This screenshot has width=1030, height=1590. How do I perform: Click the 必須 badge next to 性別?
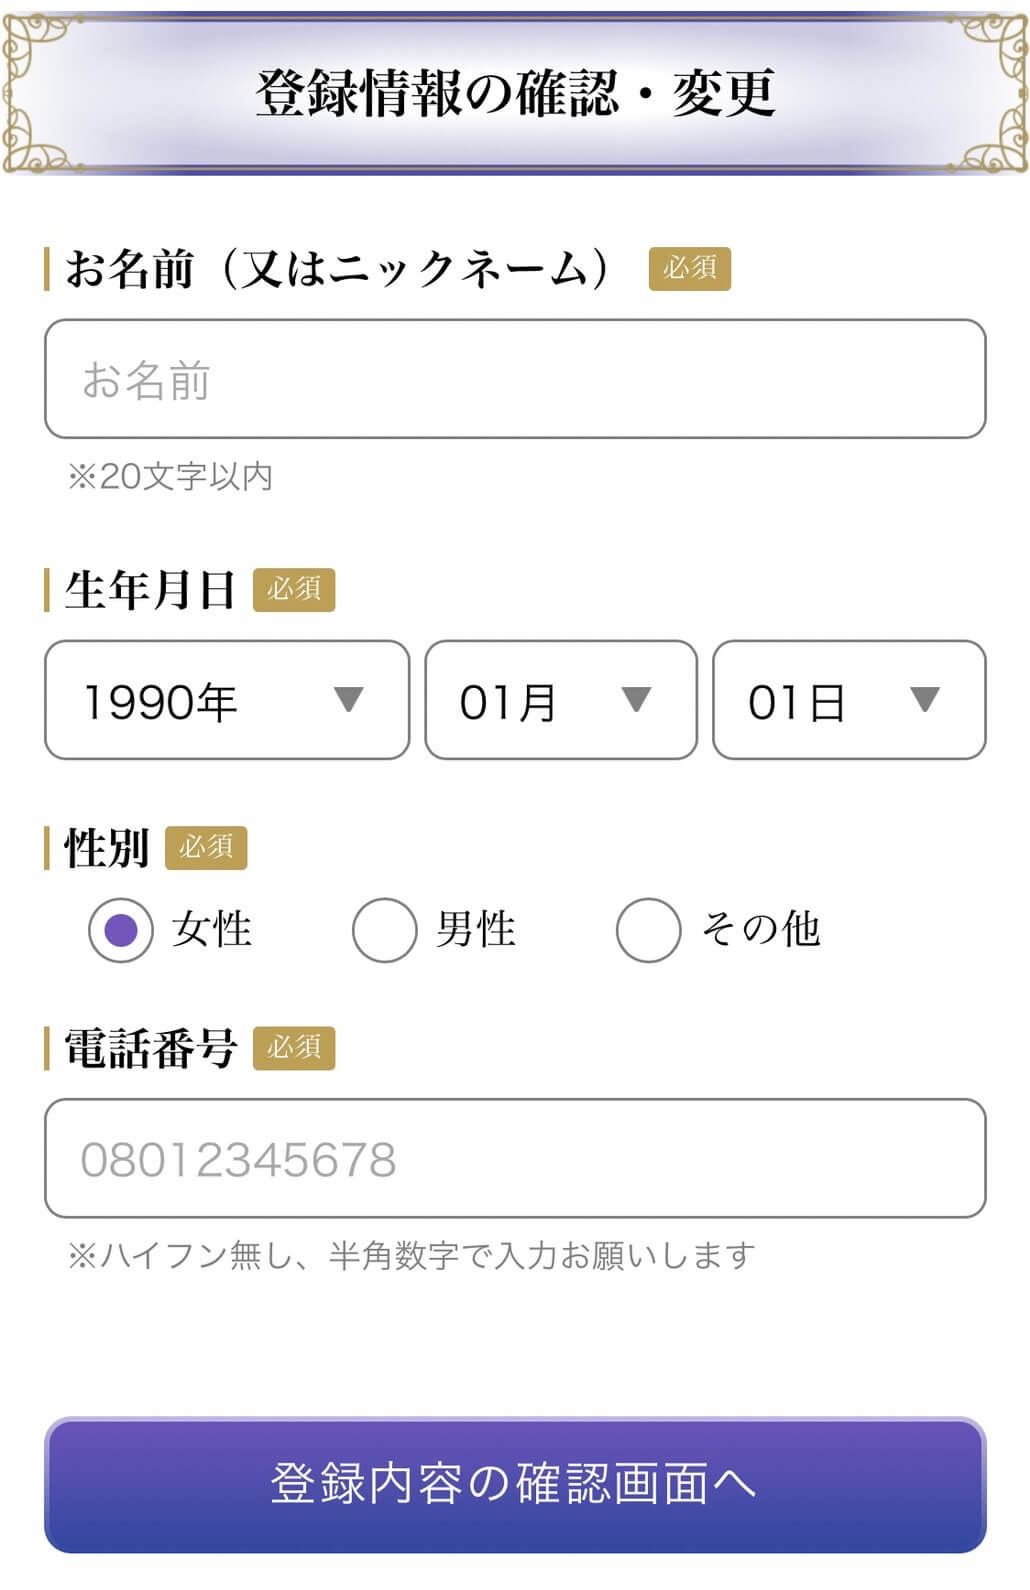[205, 848]
